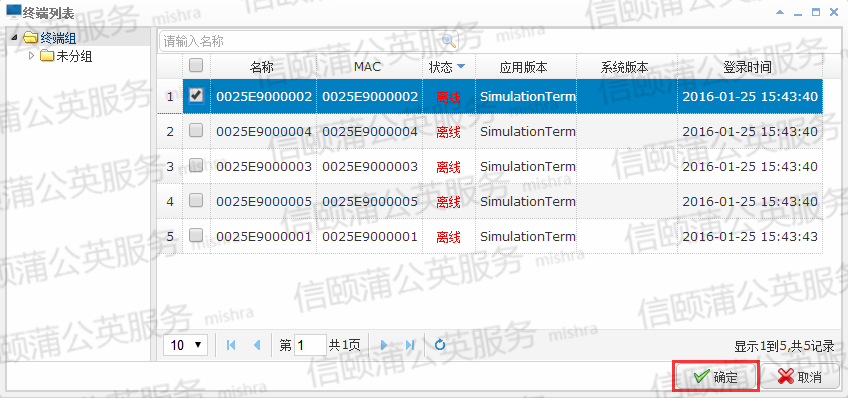Tick the select-all header checkbox
The width and height of the screenshot is (848, 398).
click(196, 66)
